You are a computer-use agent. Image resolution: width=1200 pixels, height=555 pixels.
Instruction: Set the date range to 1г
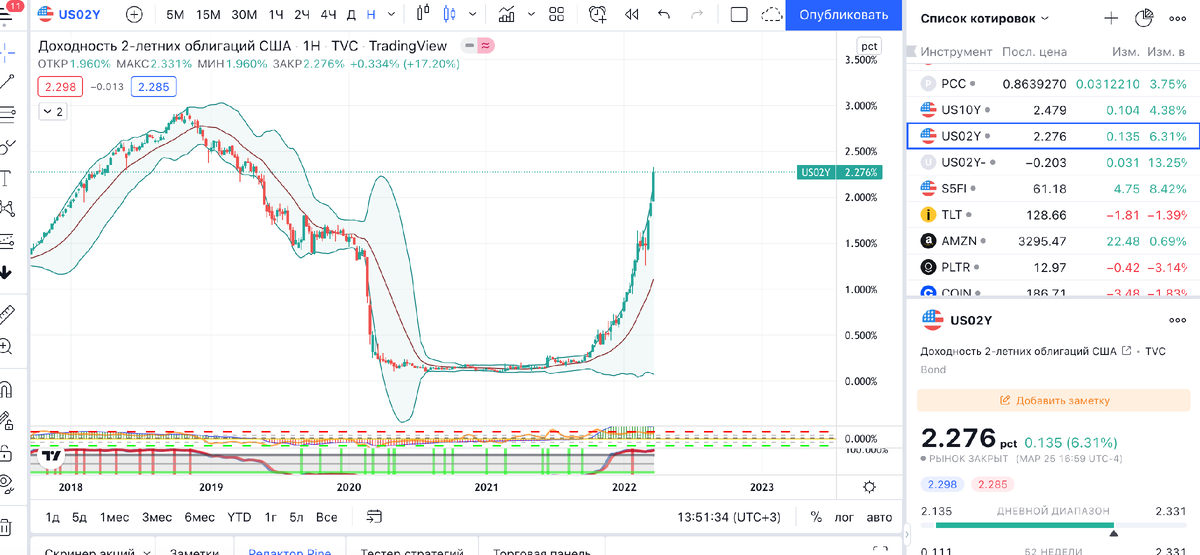point(270,517)
